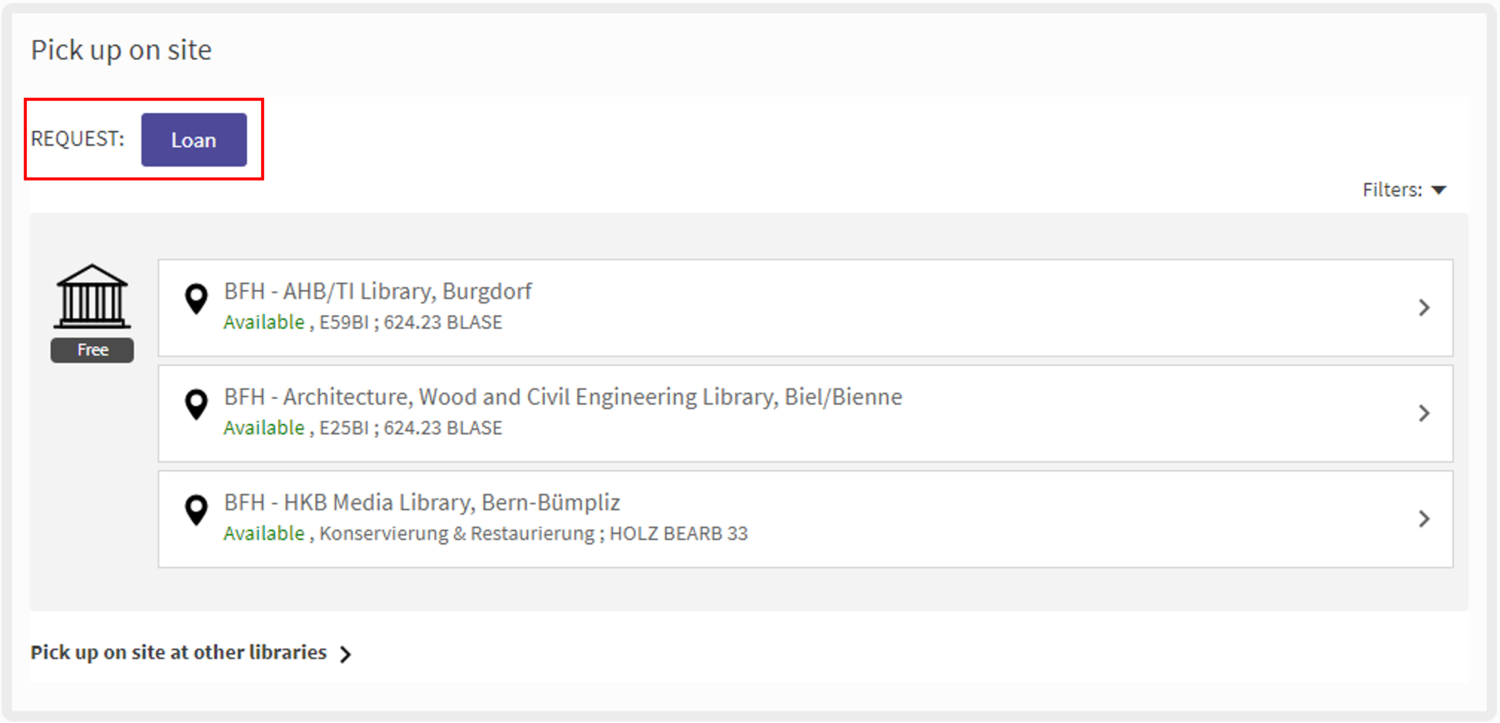Expand the AHB/TI Library Burgdorf row chevron

pos(1425,308)
